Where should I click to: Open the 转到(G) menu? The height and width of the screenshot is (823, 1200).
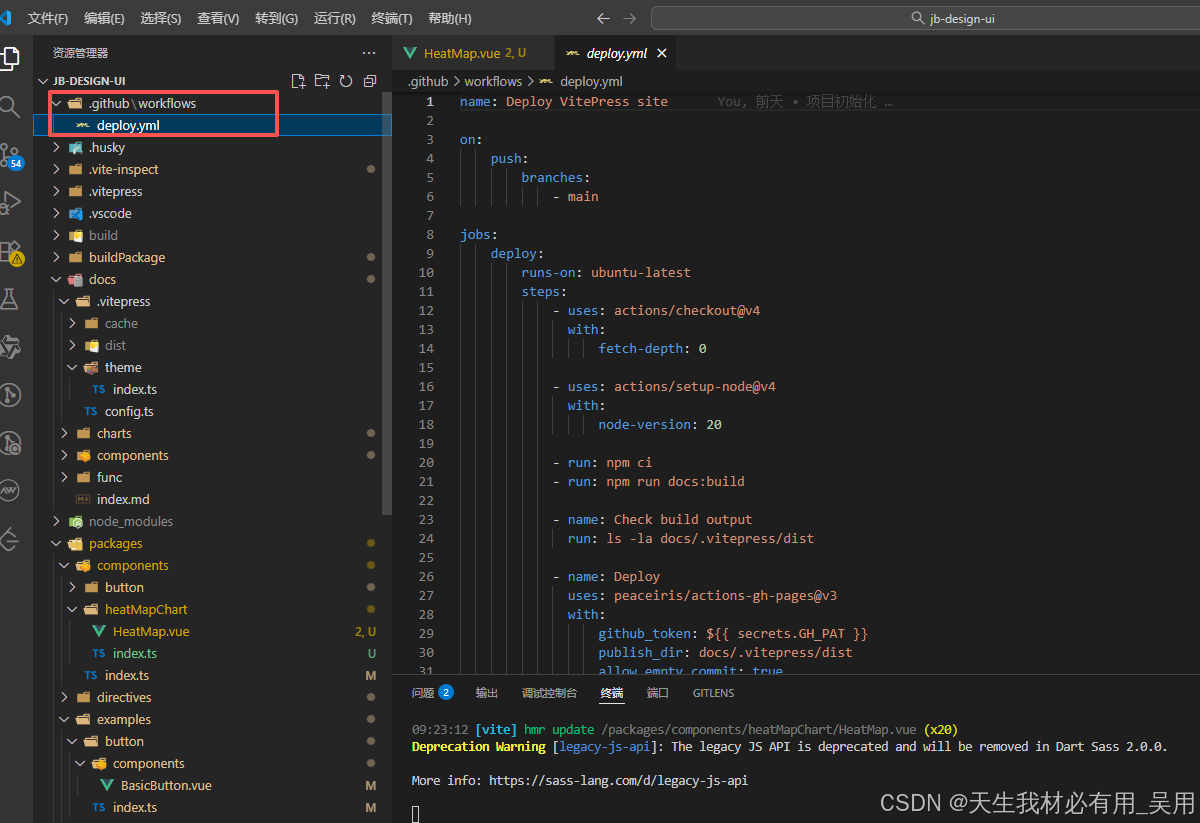(x=276, y=18)
